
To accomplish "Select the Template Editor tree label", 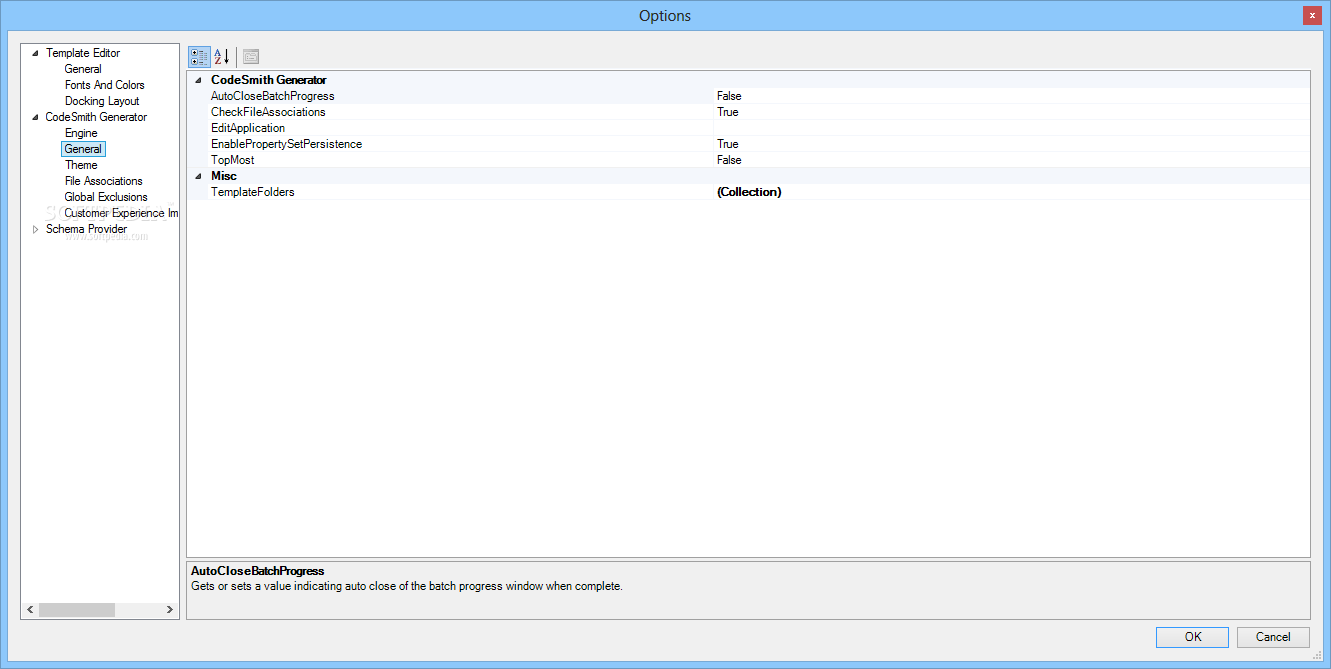I will pos(83,53).
